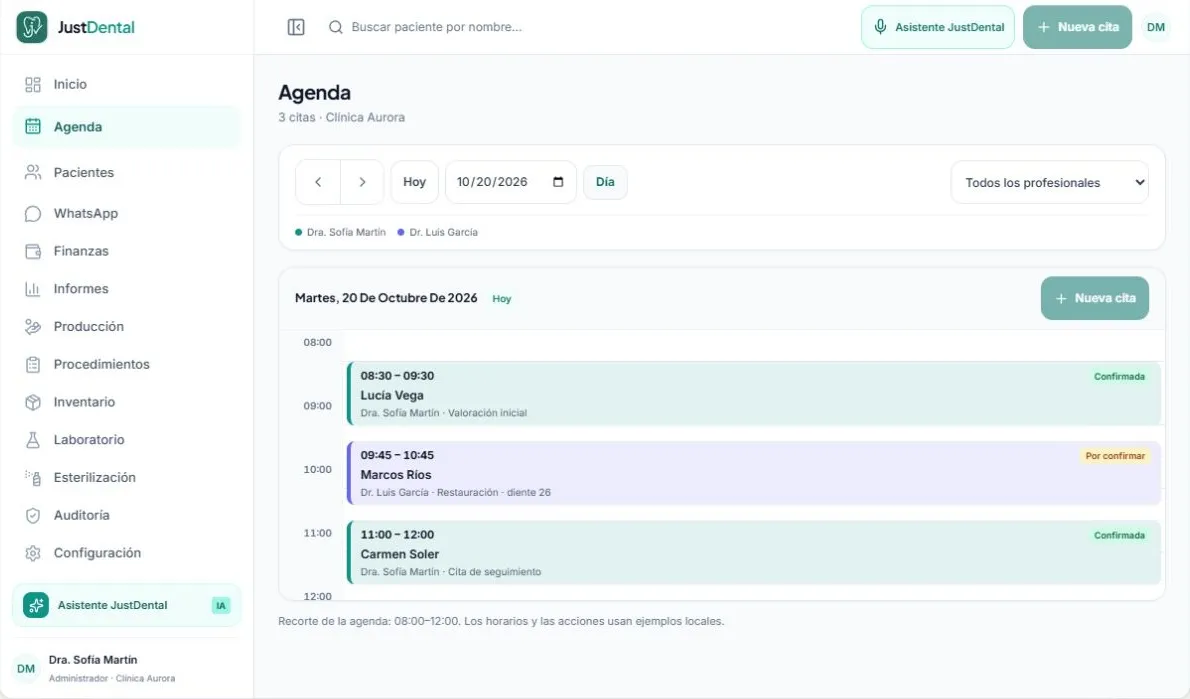Click the Informes bar chart icon
Viewport: 1190px width, 699px height.
[x=33, y=289]
